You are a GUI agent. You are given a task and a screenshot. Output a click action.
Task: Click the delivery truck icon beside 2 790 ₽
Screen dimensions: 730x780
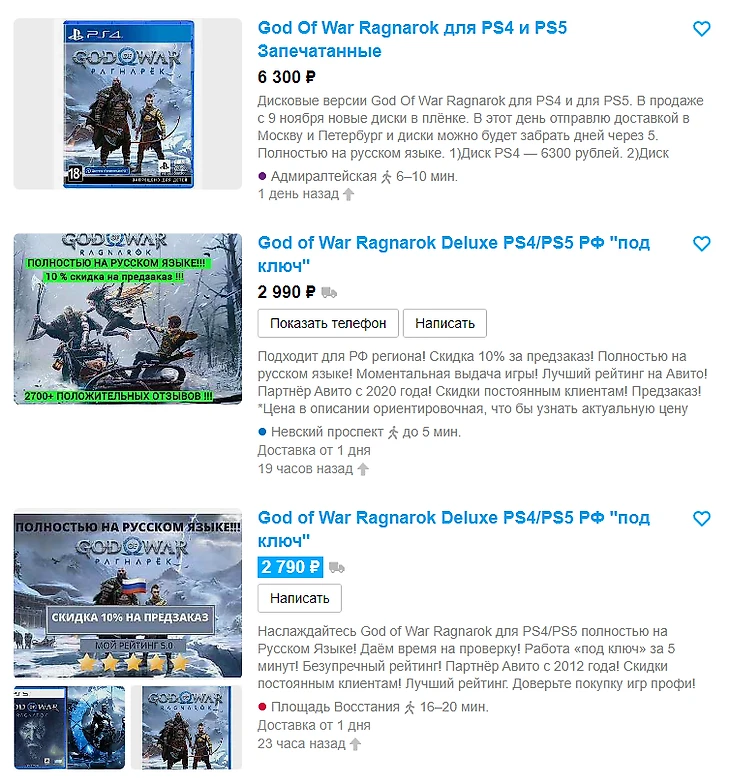[x=336, y=568]
